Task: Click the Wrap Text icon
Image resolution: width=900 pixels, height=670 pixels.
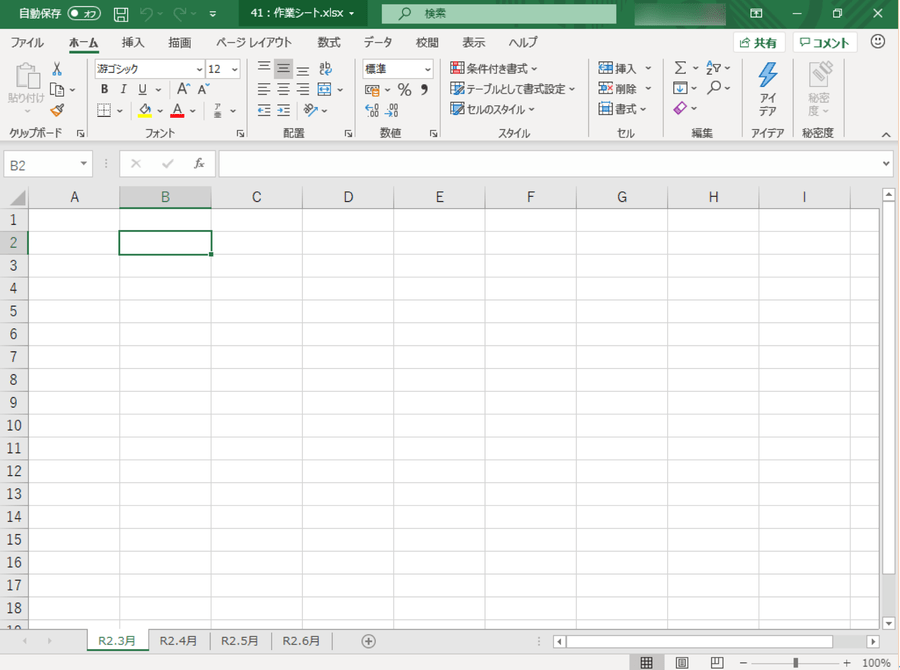Action: coord(325,69)
